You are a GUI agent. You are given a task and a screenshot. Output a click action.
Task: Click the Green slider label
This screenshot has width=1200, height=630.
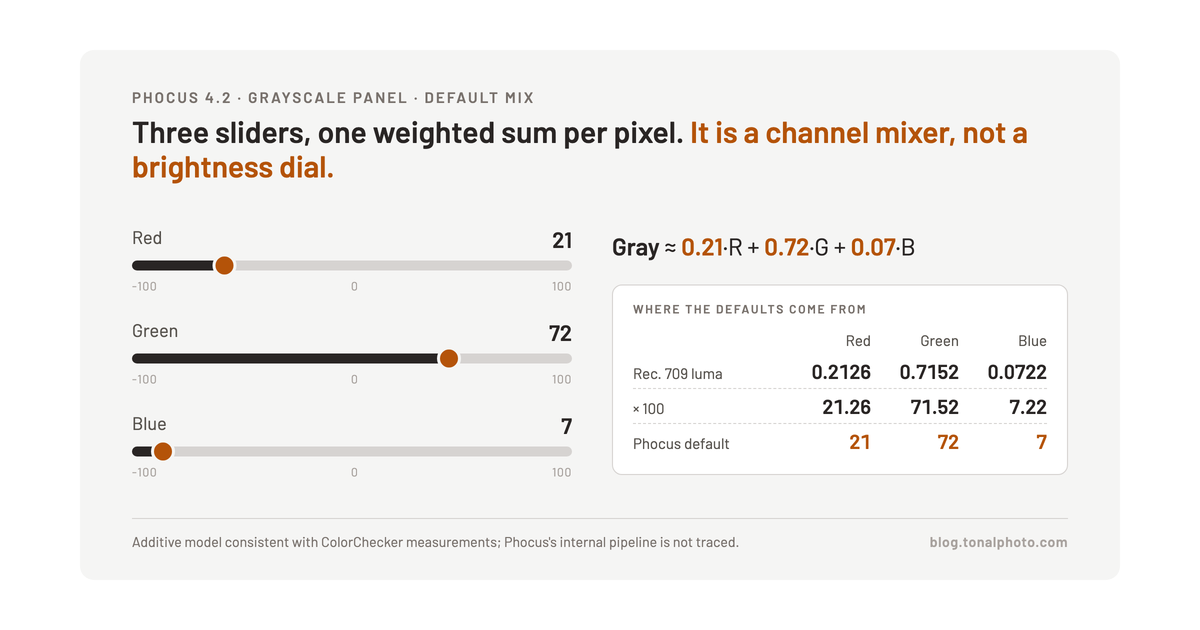click(x=155, y=331)
